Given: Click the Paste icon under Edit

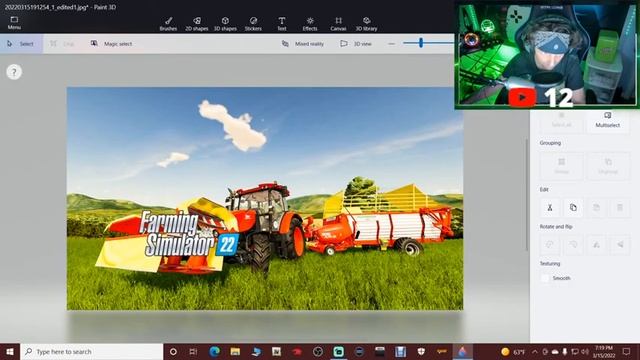Looking at the screenshot, I should click(x=596, y=208).
